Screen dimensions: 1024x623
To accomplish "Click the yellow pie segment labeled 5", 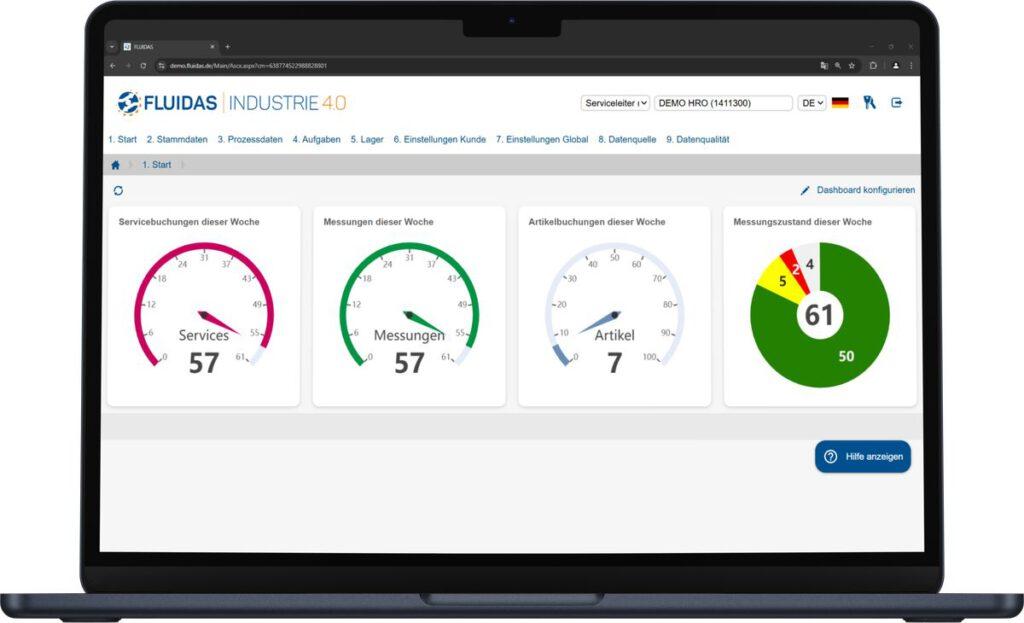I will (x=775, y=282).
